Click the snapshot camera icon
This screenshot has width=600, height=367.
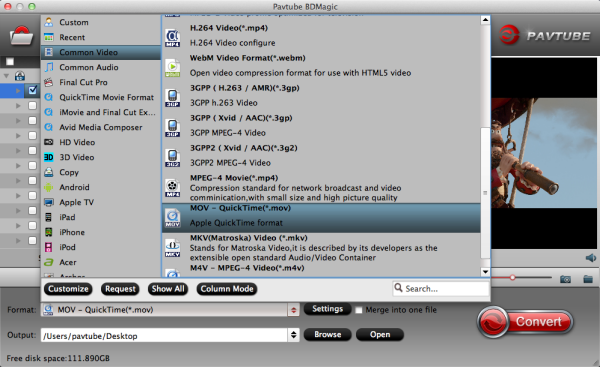[x=565, y=279]
